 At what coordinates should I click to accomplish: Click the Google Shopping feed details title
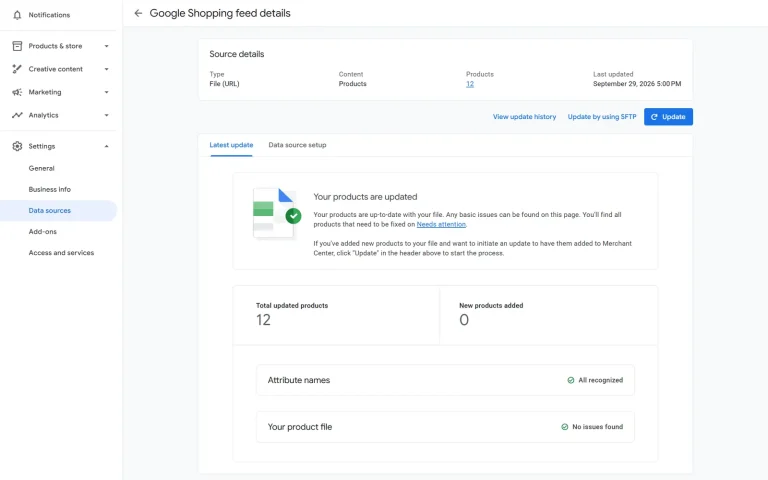tap(220, 13)
